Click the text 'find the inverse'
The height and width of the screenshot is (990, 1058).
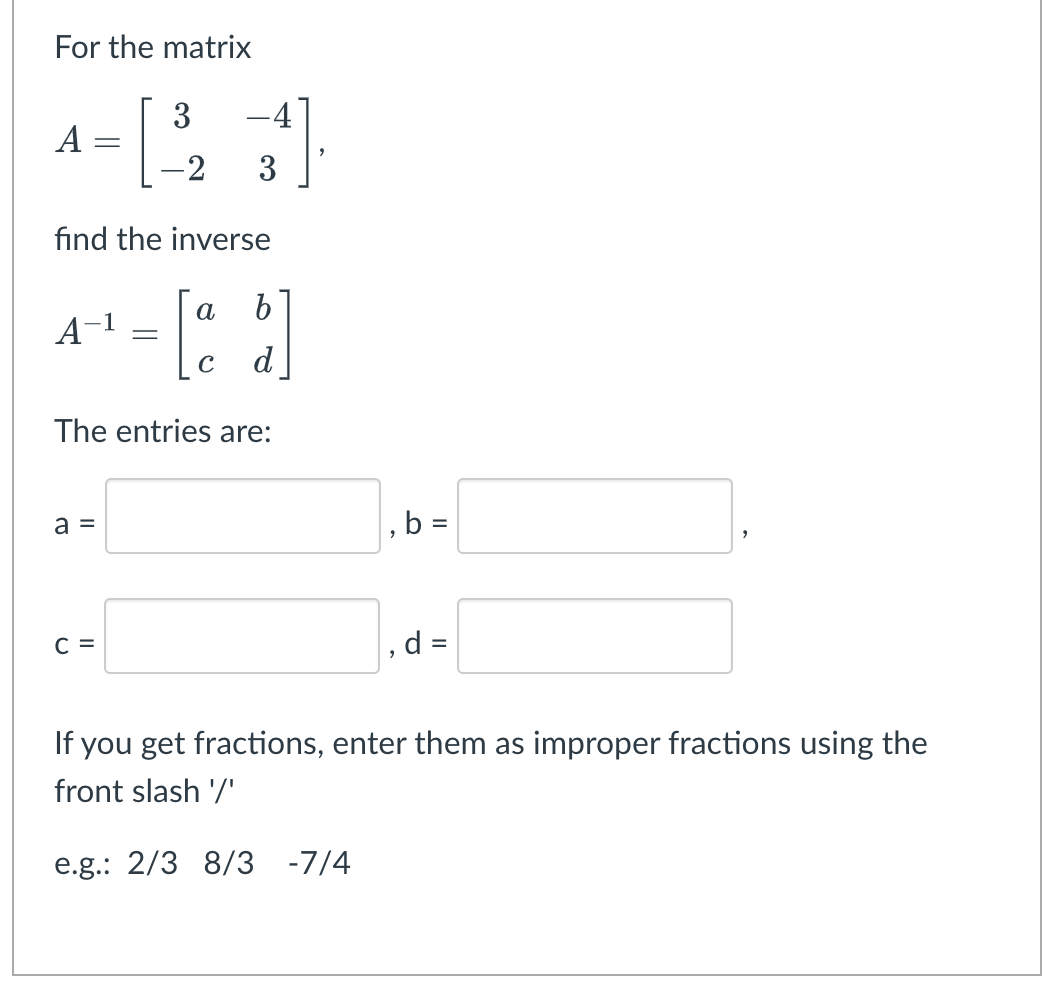tap(162, 239)
